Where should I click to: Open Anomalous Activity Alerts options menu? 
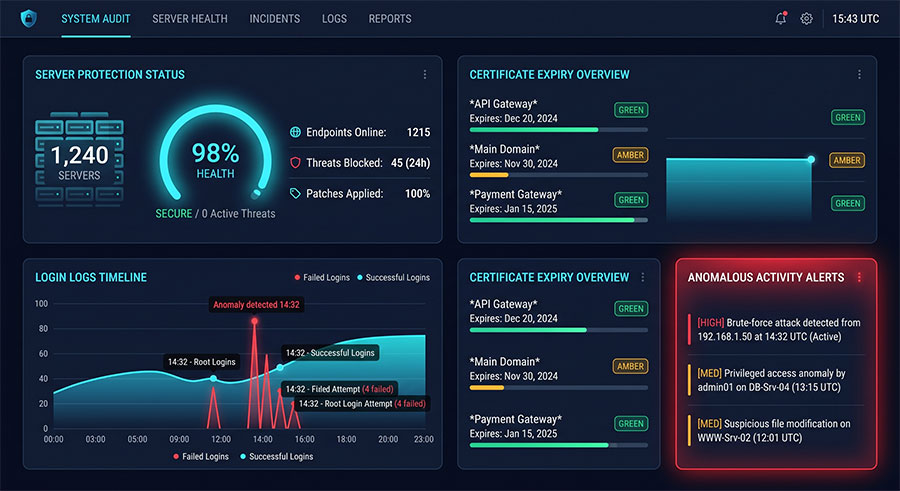pos(859,277)
